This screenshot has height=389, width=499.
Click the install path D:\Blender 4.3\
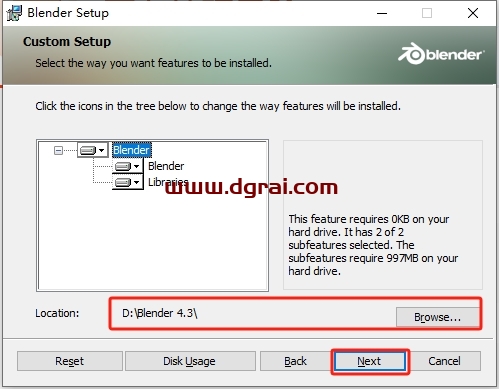[x=160, y=313]
